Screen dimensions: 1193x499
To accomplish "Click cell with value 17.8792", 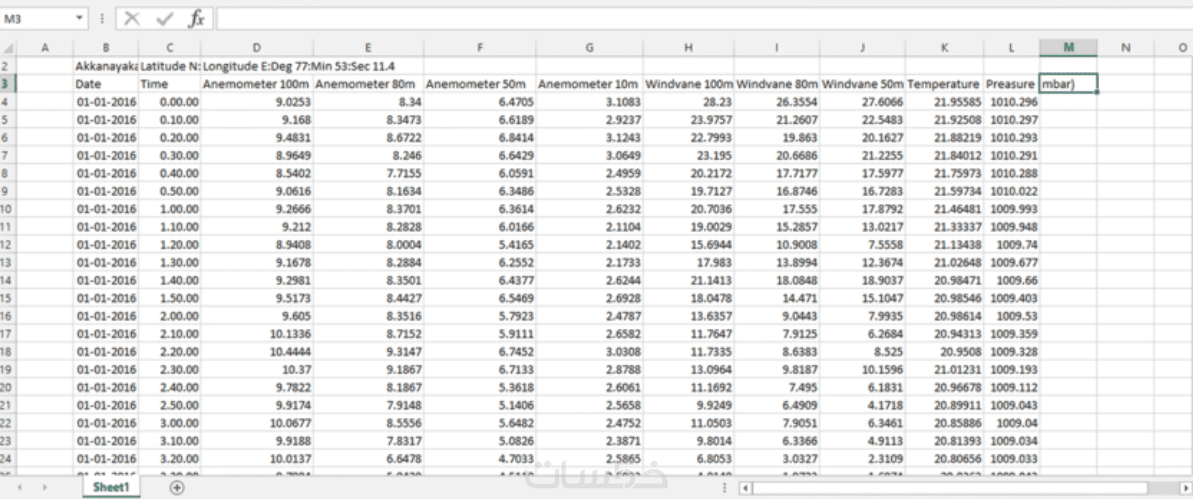I will pyautogui.click(x=862, y=208).
